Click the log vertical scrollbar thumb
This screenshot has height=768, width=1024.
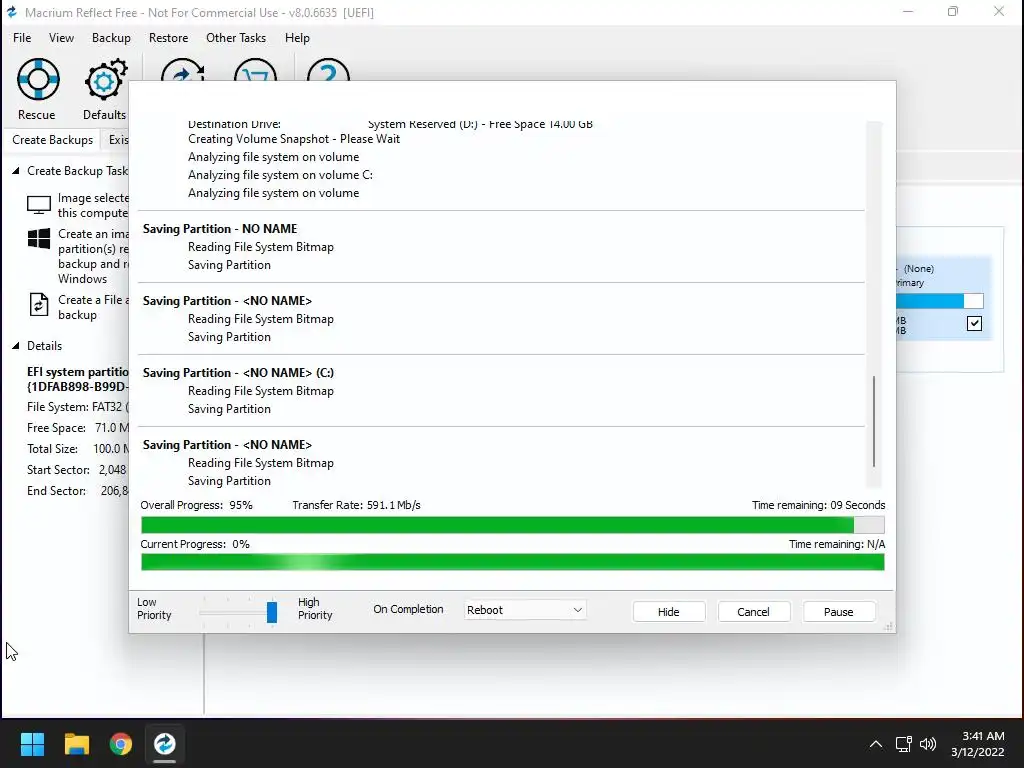[874, 421]
